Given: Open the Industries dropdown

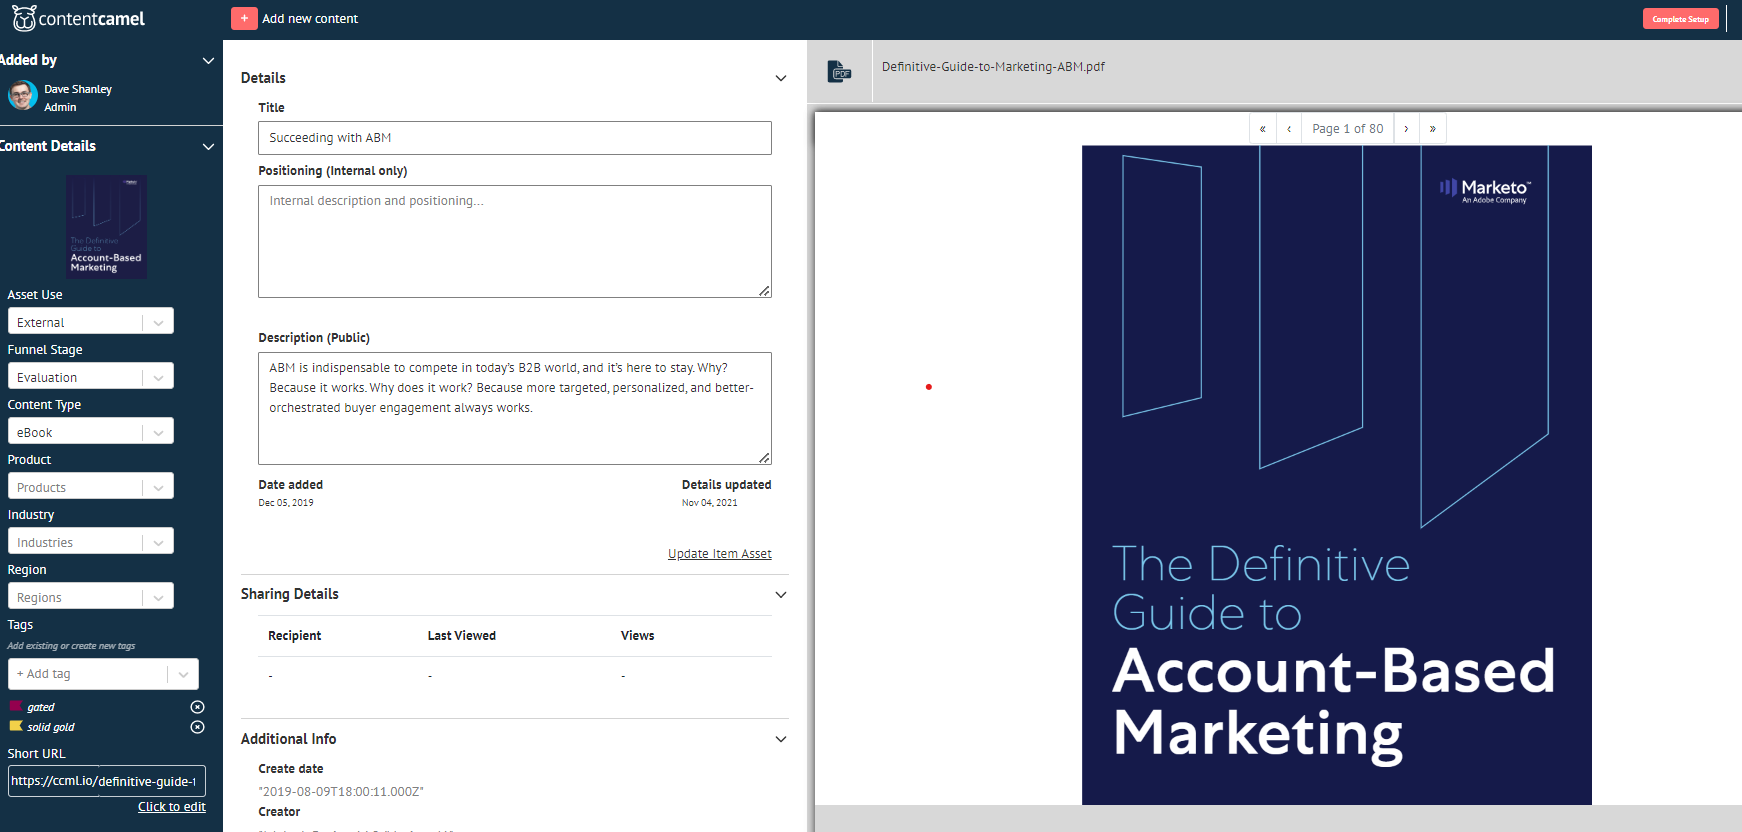Looking at the screenshot, I should [91, 541].
